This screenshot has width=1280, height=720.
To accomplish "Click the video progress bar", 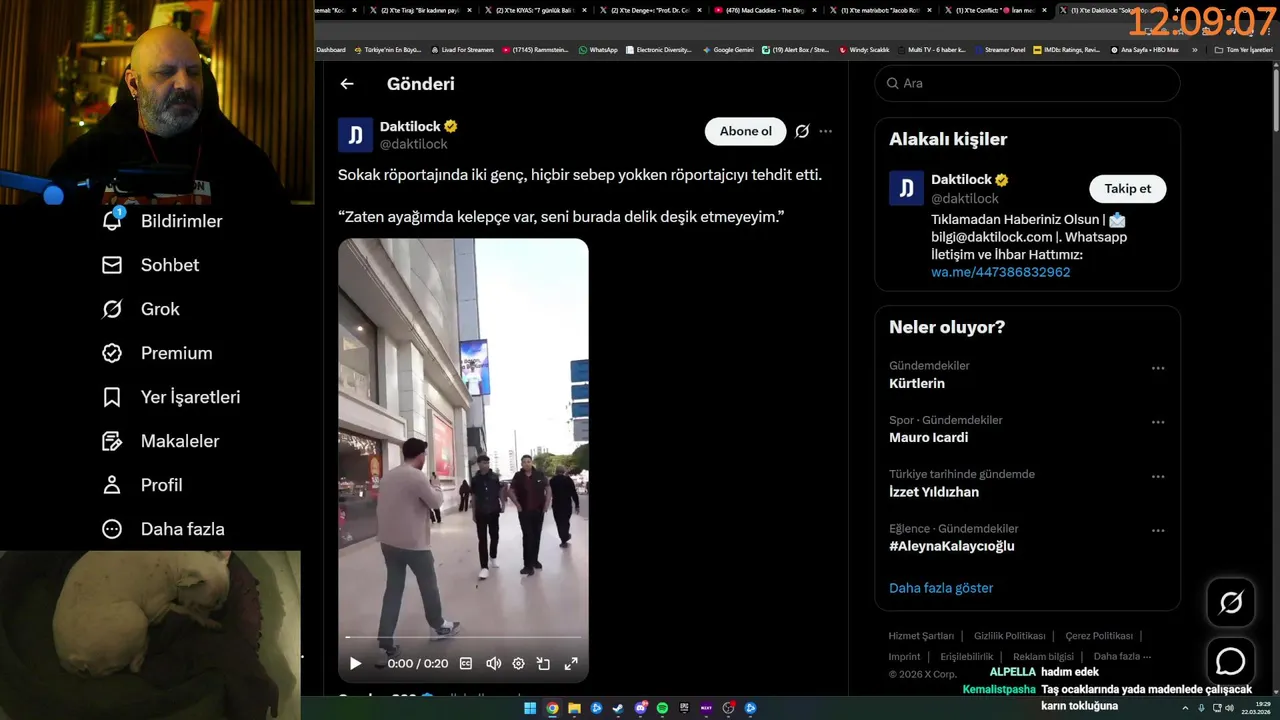I will pyautogui.click(x=463, y=637).
